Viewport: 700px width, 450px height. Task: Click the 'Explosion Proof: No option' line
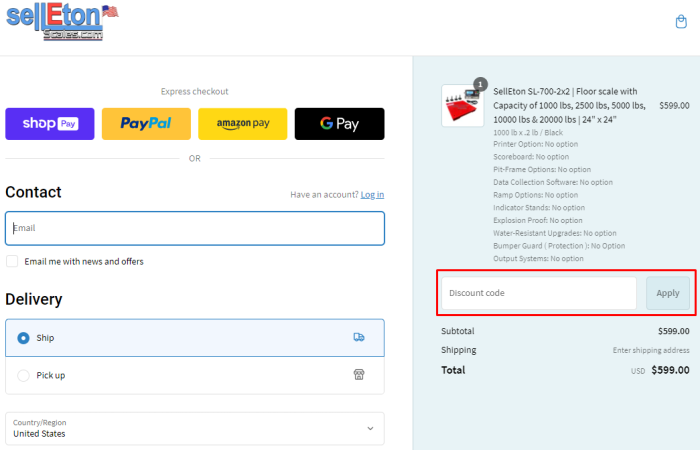[x=538, y=220]
